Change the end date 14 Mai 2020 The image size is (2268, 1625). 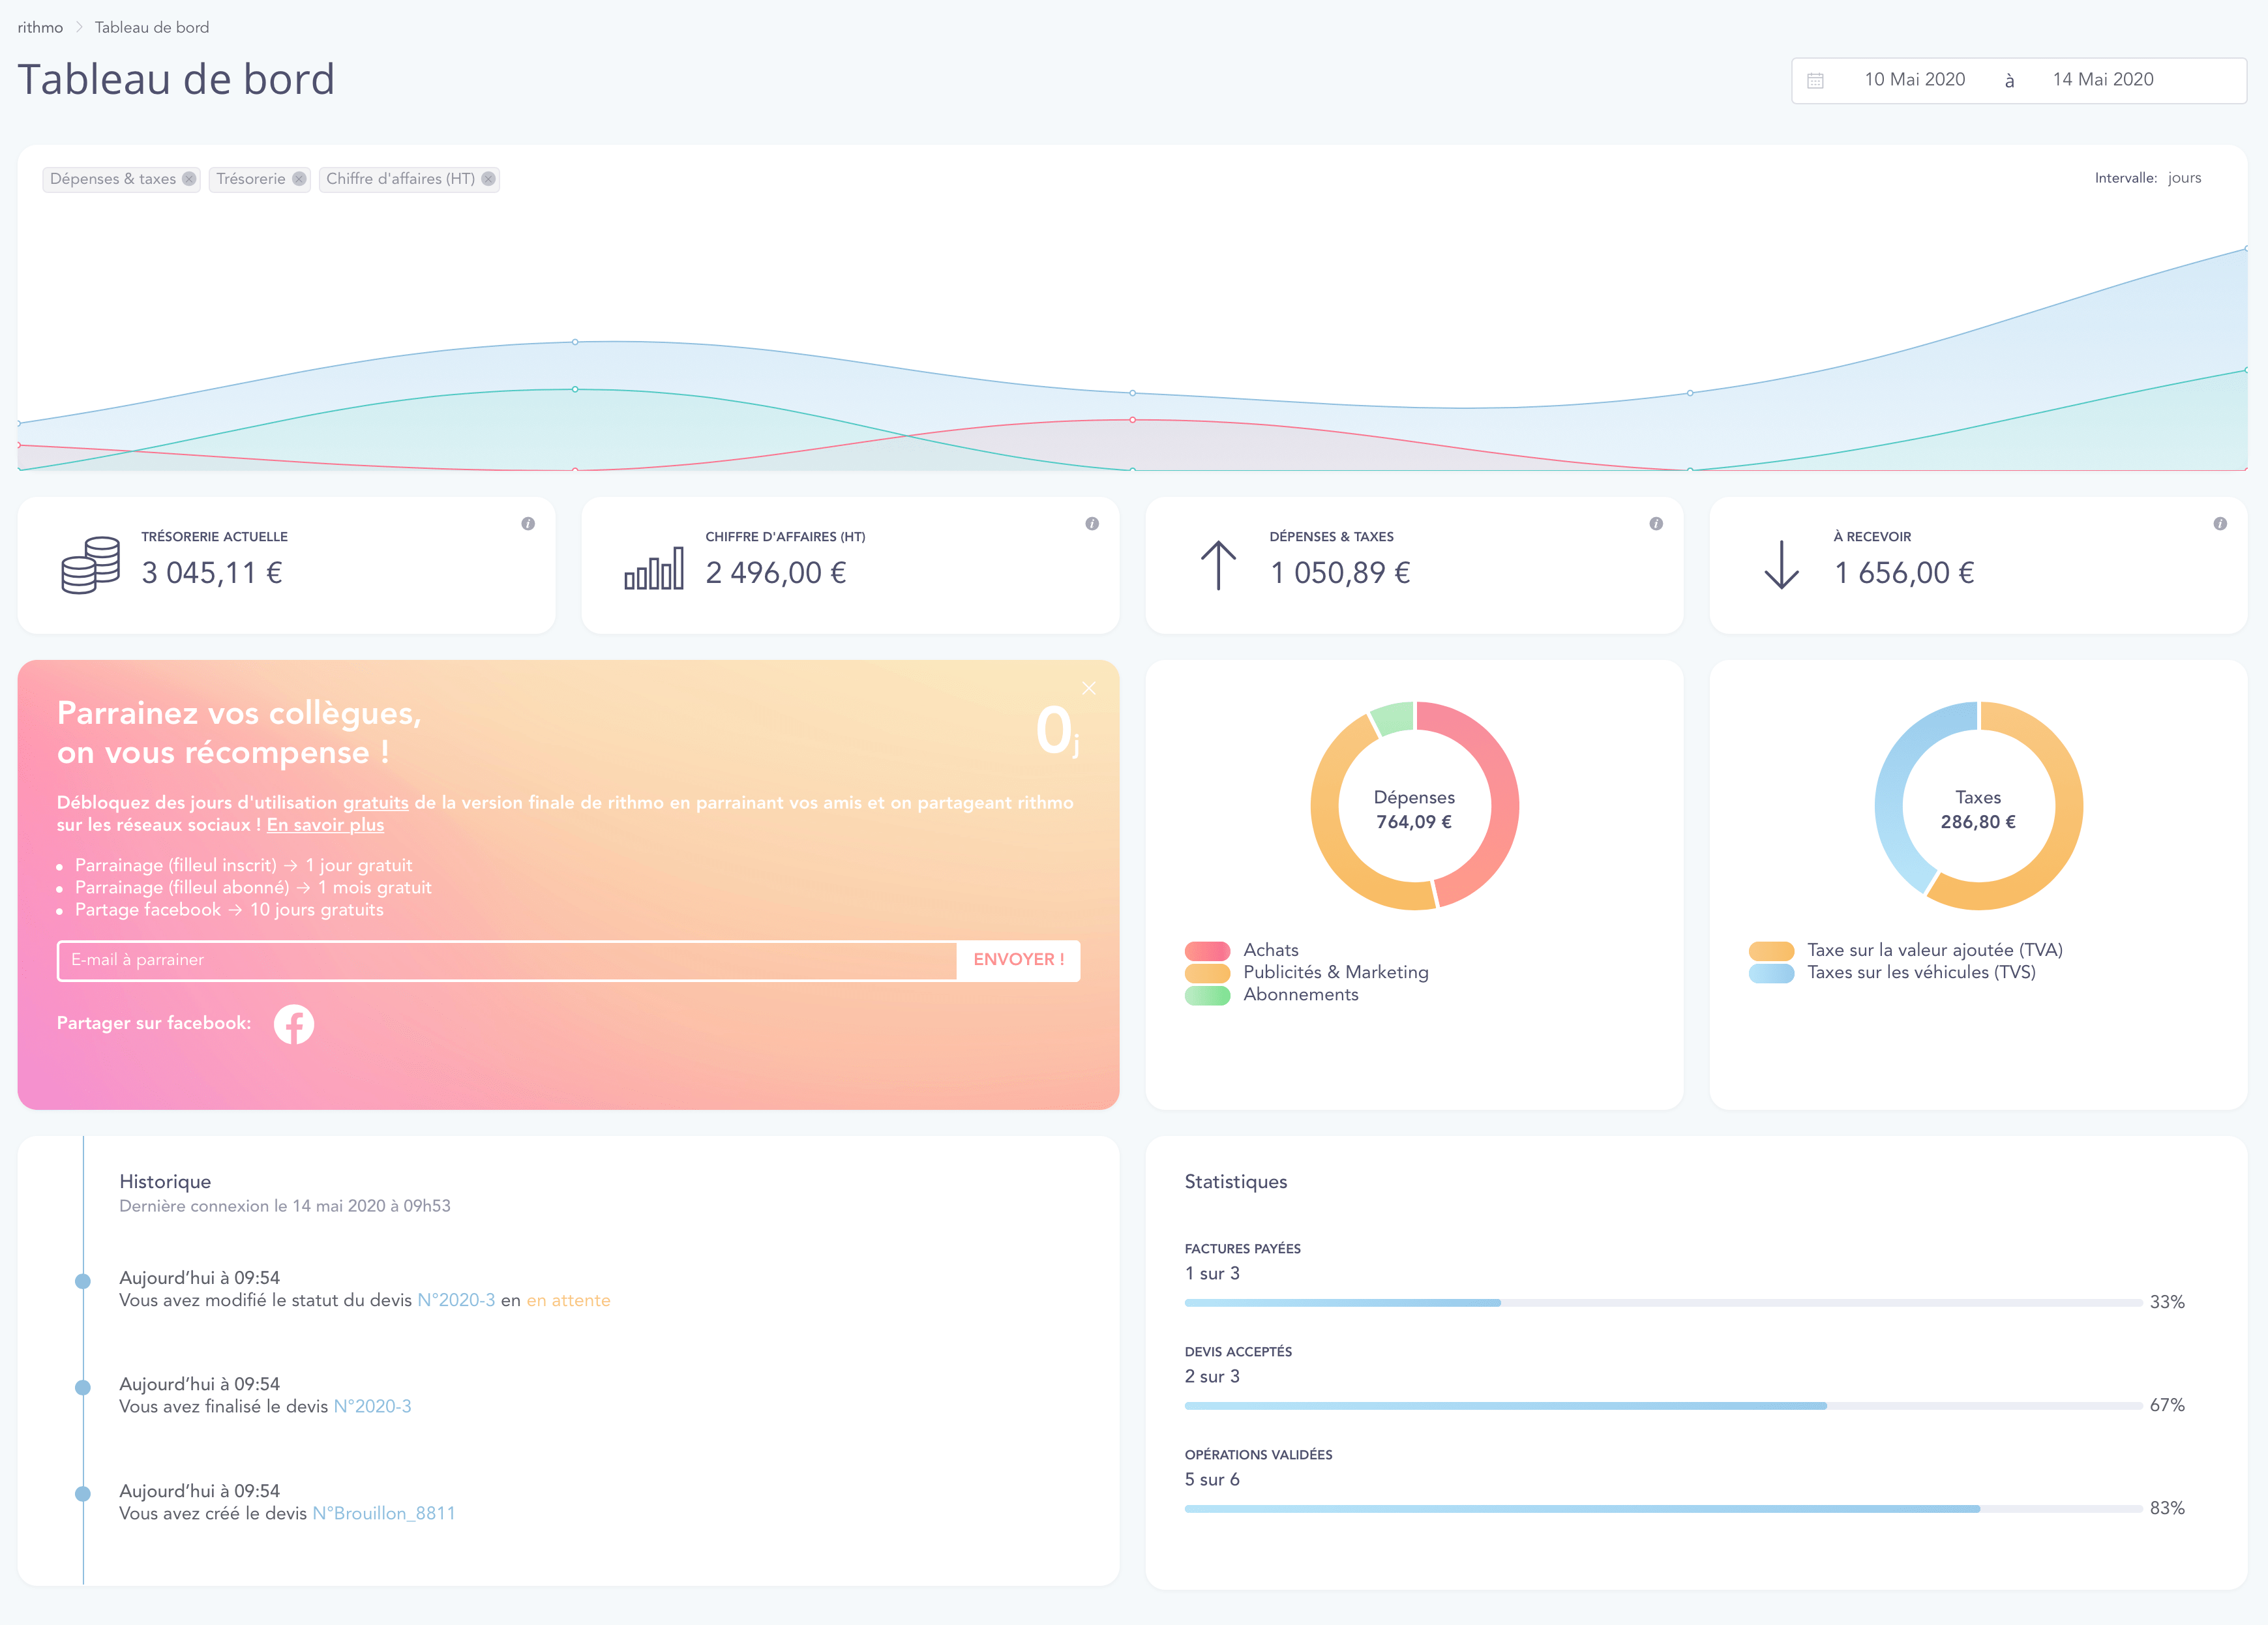point(2103,80)
